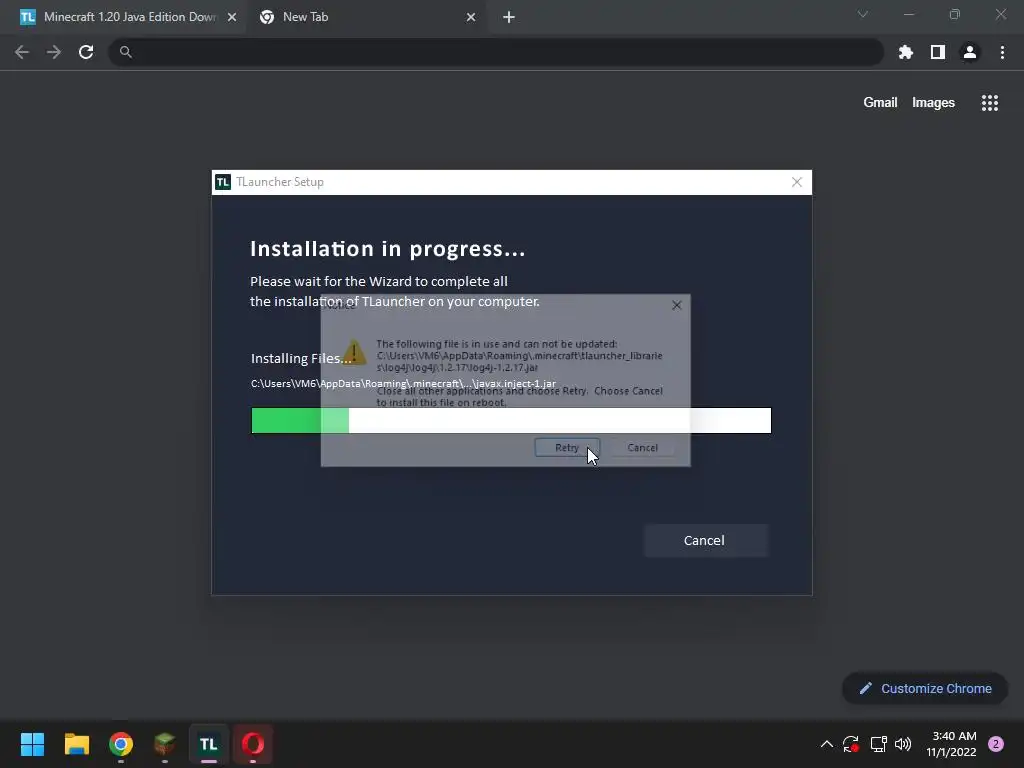Open a new browser tab with plus

coord(509,17)
